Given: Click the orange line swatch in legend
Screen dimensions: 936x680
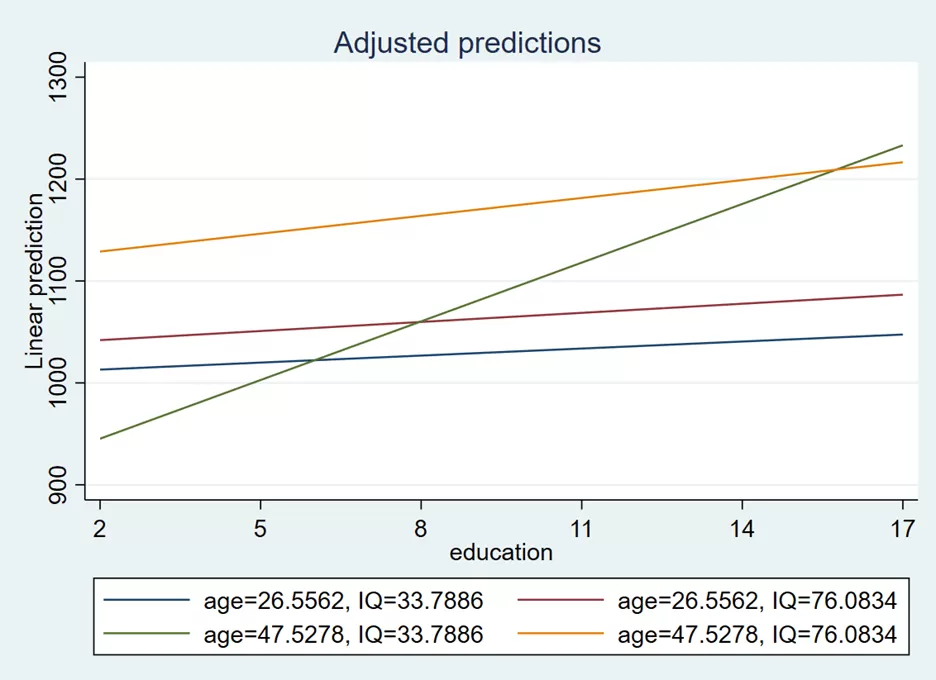Looking at the screenshot, I should coord(561,633).
